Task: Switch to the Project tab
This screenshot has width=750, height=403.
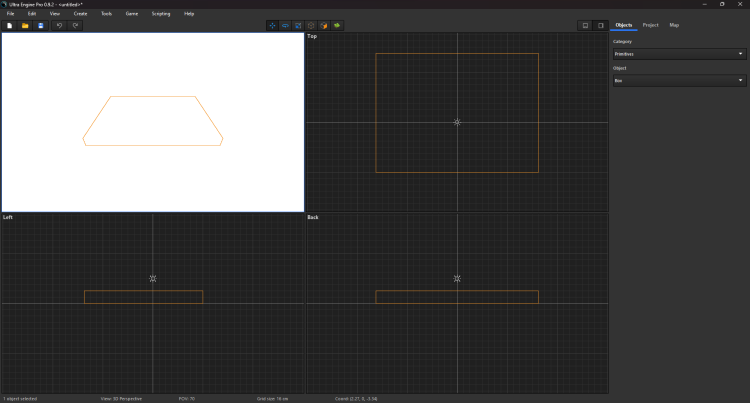Action: (650, 25)
